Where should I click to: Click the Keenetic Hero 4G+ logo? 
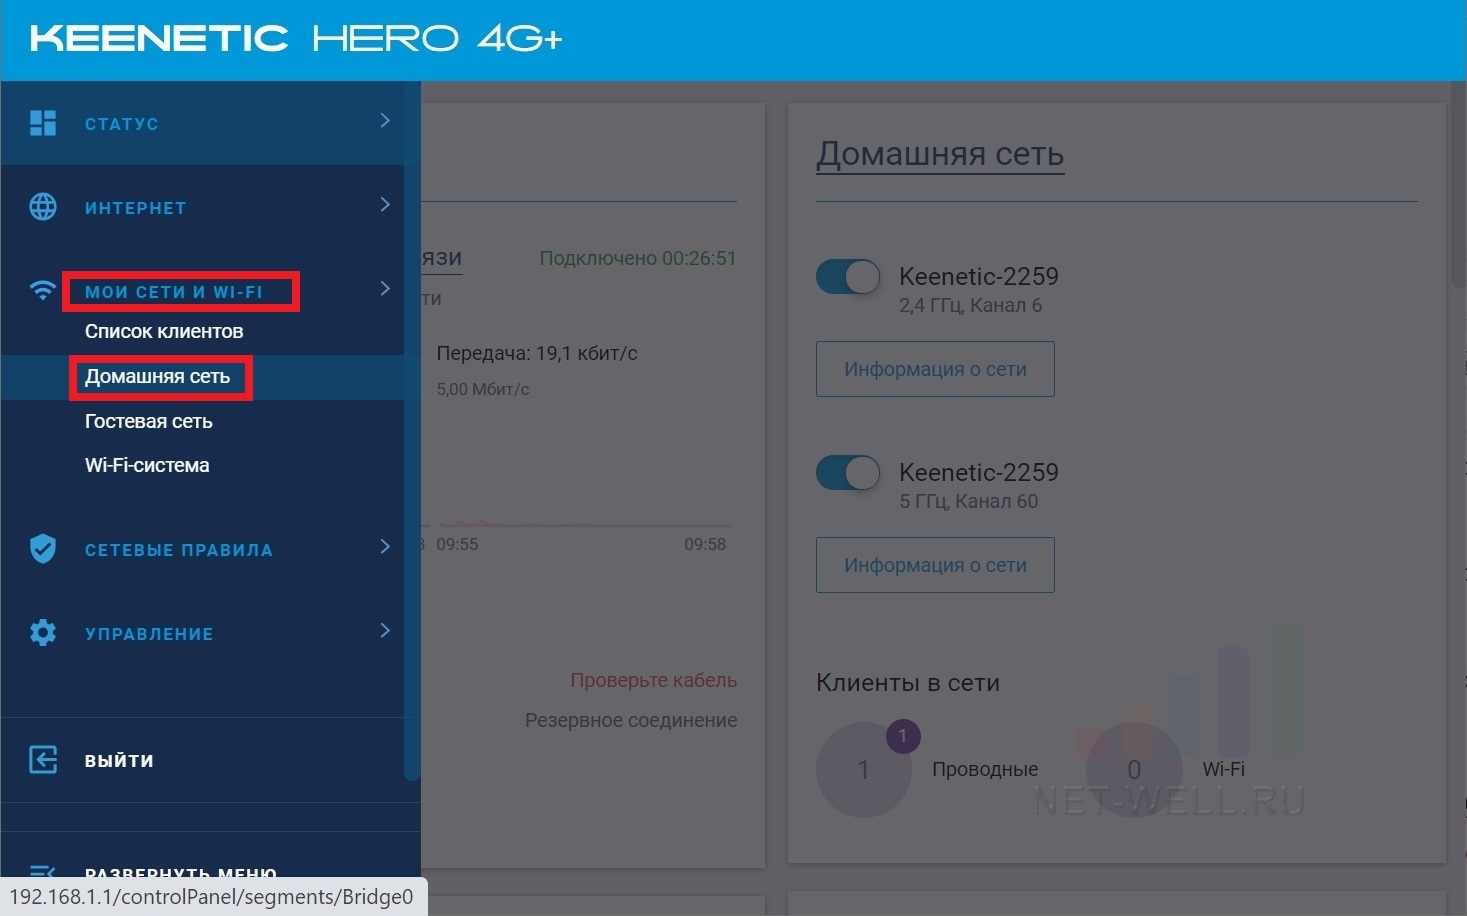[296, 39]
